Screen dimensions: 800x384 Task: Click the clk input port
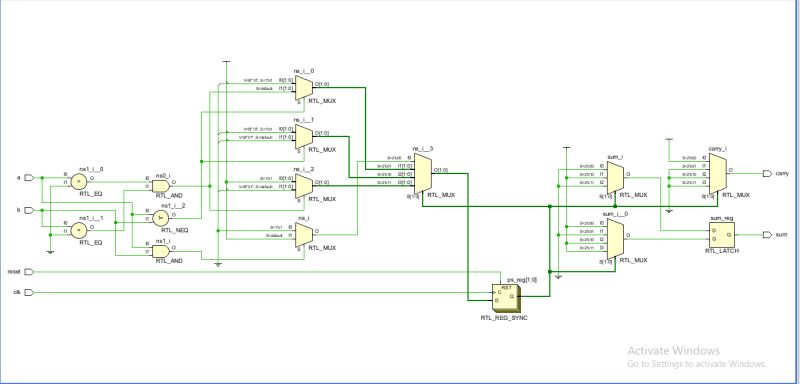tap(29, 292)
